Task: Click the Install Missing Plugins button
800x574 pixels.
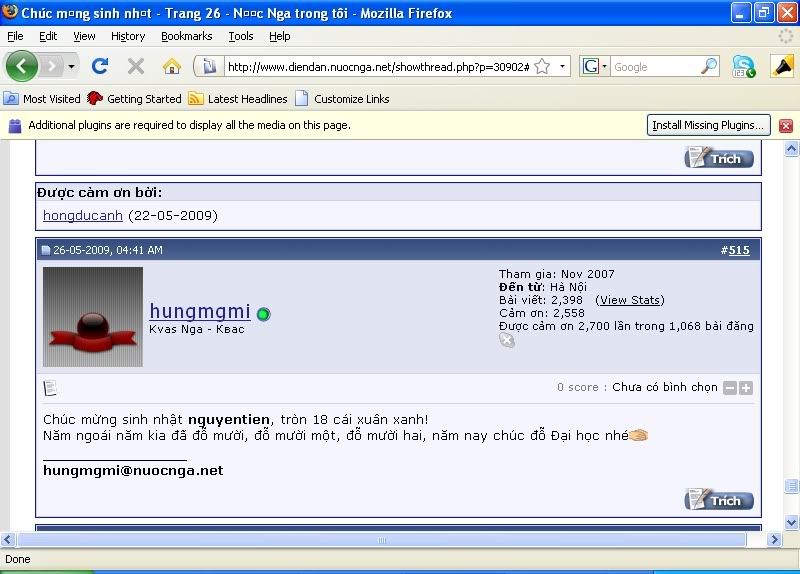Action: click(x=709, y=125)
